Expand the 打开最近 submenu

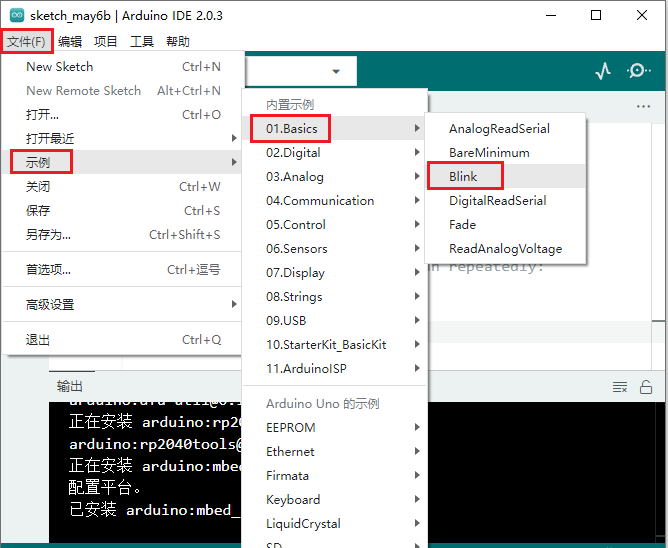pos(123,138)
